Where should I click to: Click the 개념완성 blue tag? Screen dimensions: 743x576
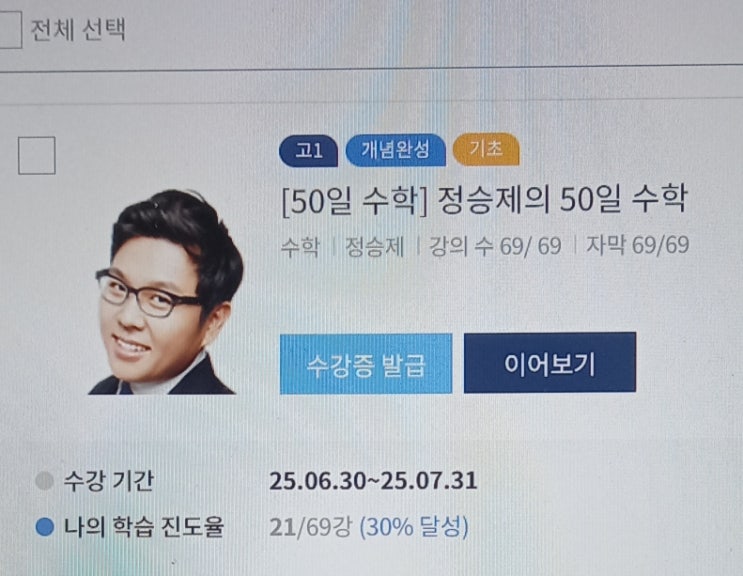[396, 150]
